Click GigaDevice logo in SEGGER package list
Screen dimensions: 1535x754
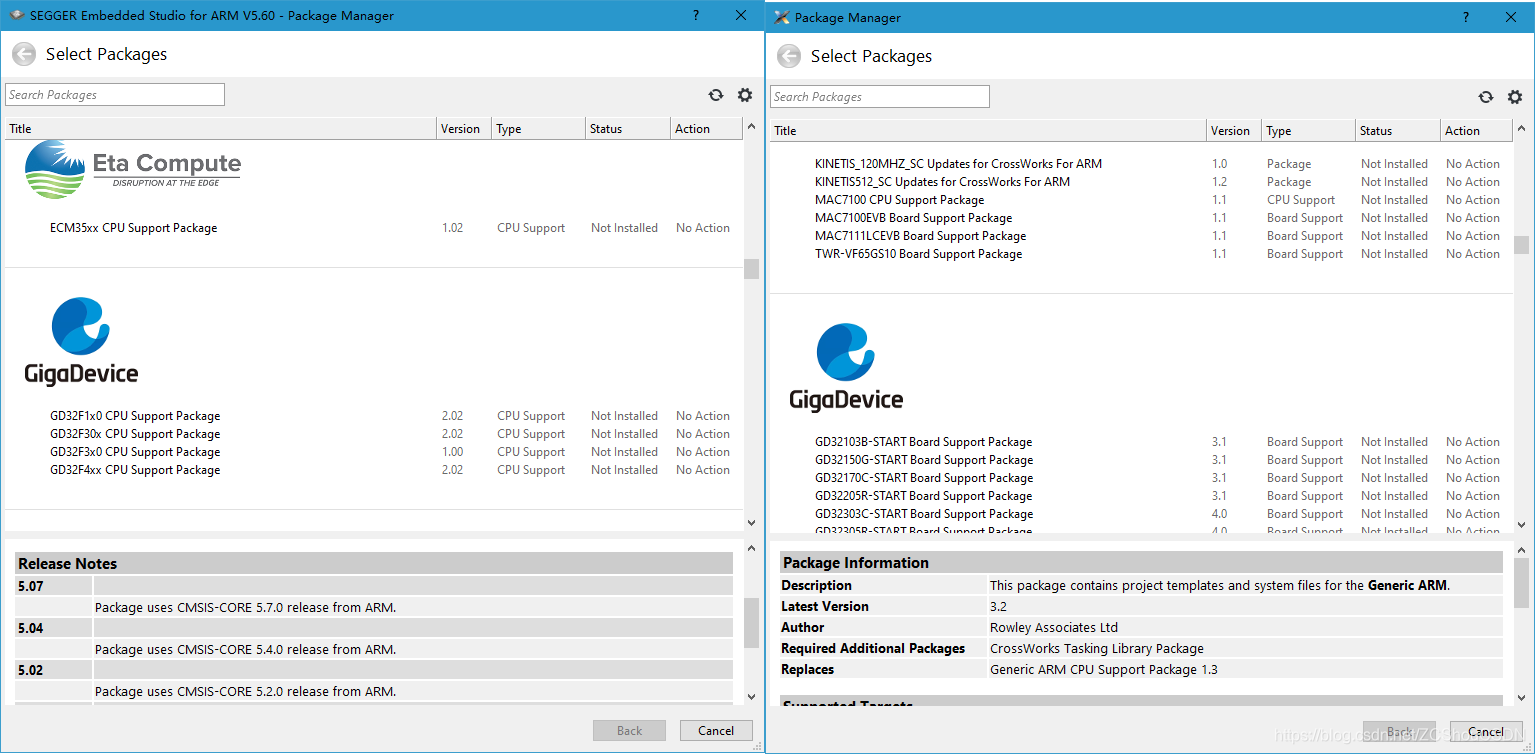[x=81, y=341]
